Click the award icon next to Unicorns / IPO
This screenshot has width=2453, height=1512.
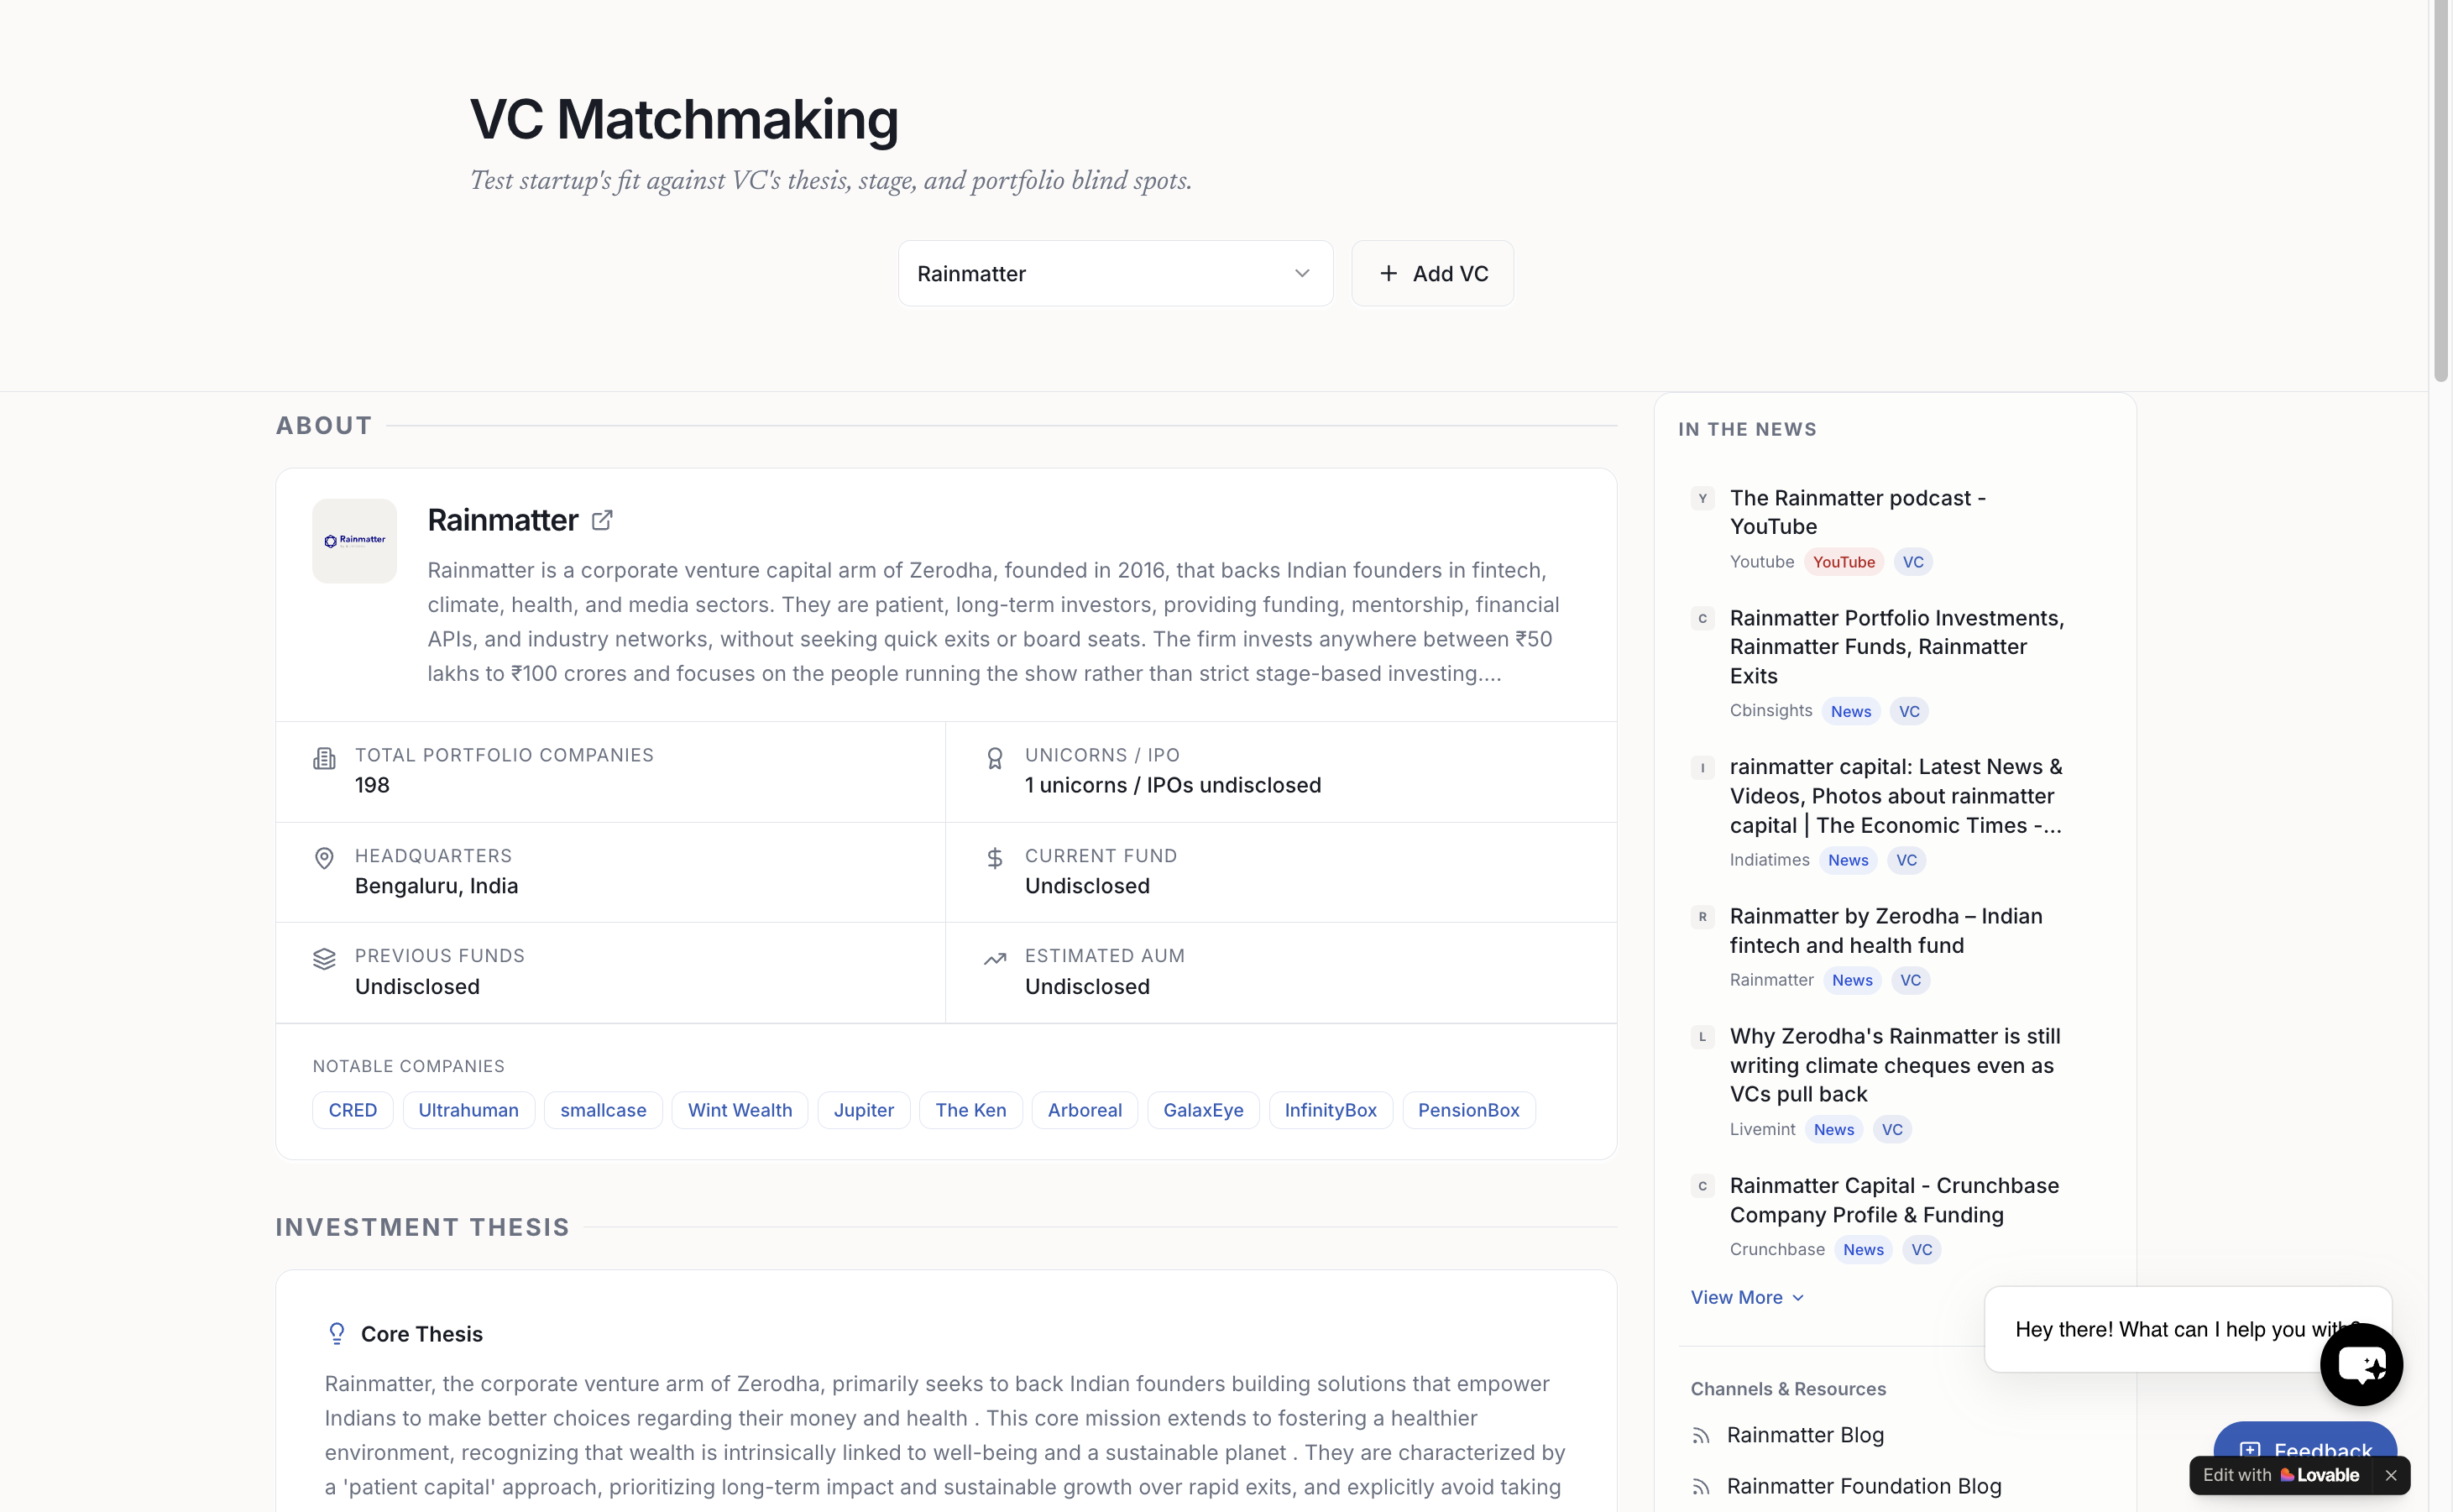[x=995, y=758]
